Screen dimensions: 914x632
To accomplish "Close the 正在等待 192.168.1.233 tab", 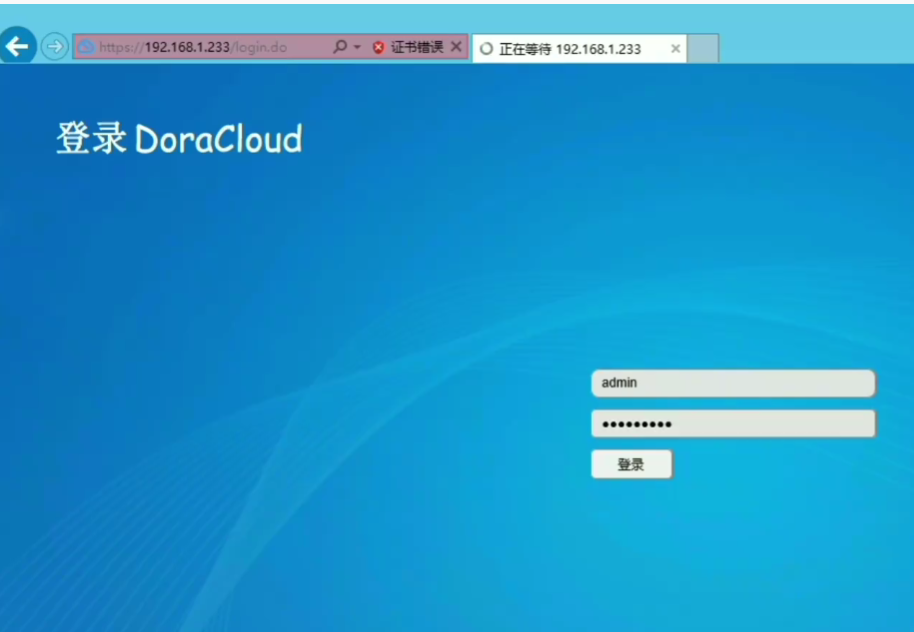I will 676,49.
